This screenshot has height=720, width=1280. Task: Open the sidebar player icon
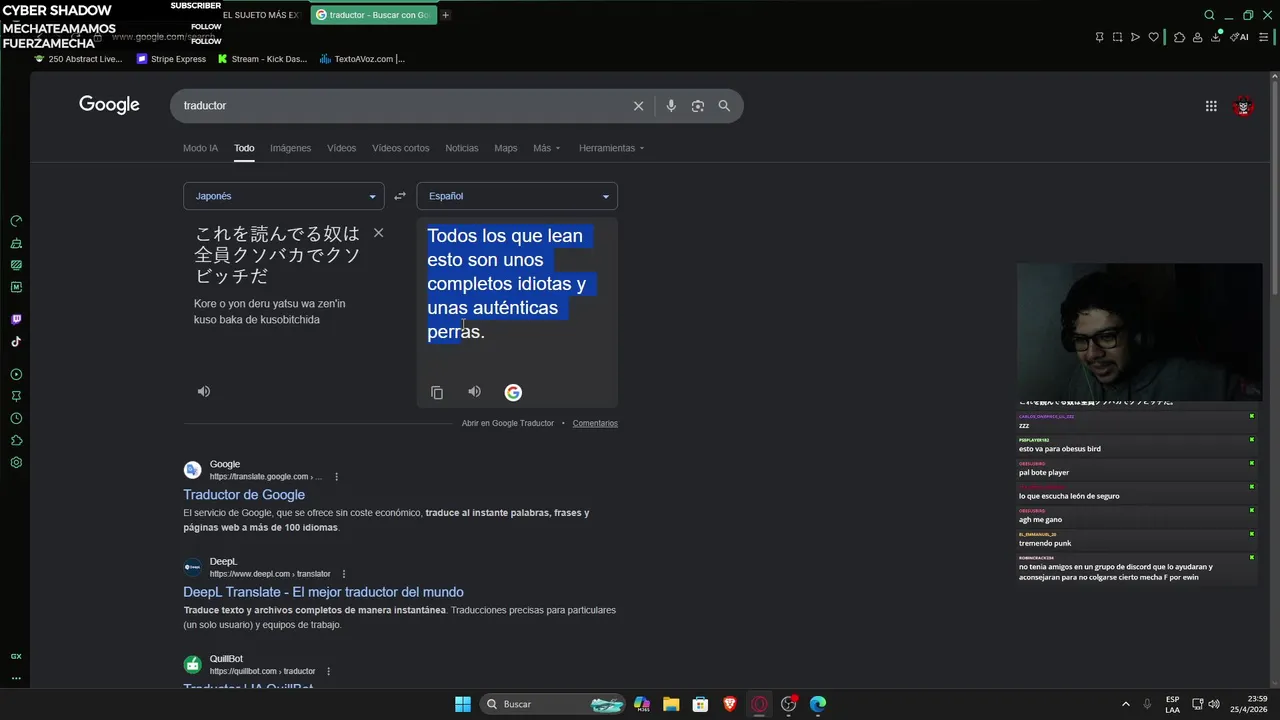coord(16,375)
